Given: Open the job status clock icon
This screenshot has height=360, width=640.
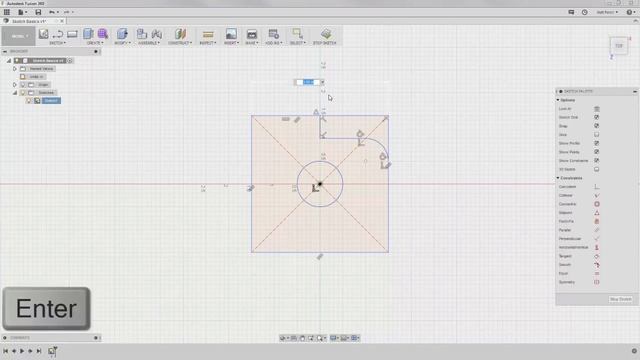Looking at the screenshot, I should pyautogui.click(x=584, y=12).
